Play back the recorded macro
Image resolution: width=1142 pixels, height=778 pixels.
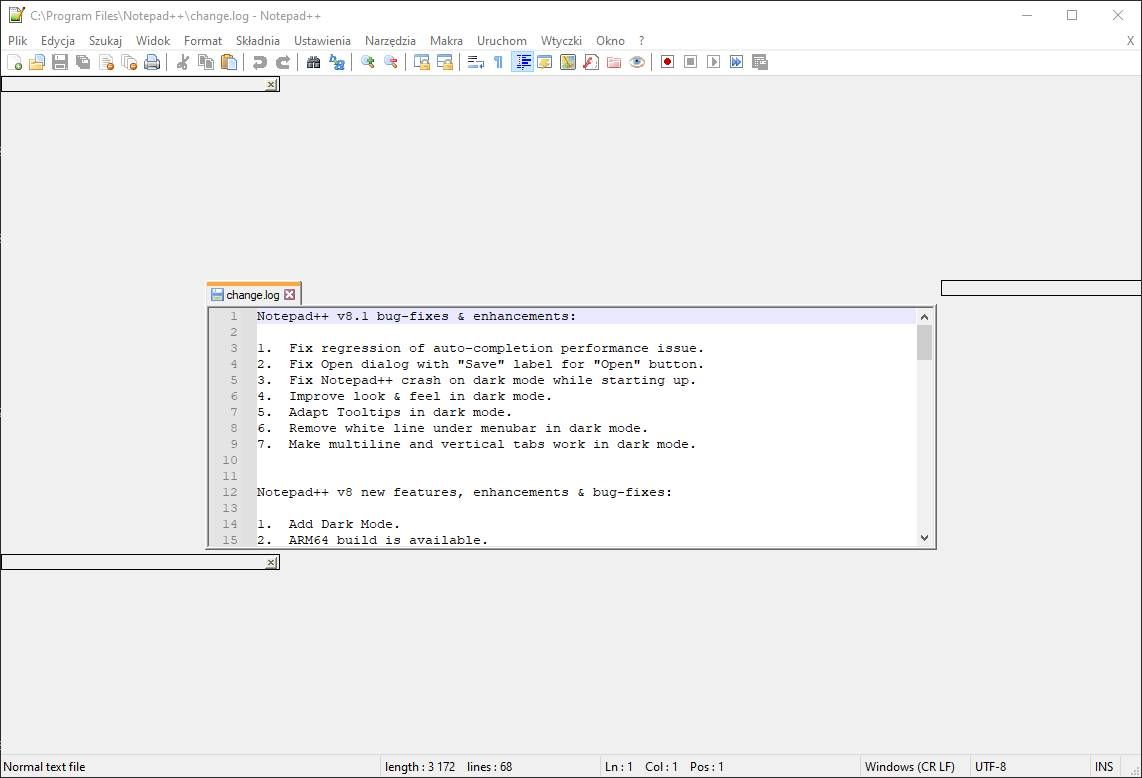coord(714,63)
